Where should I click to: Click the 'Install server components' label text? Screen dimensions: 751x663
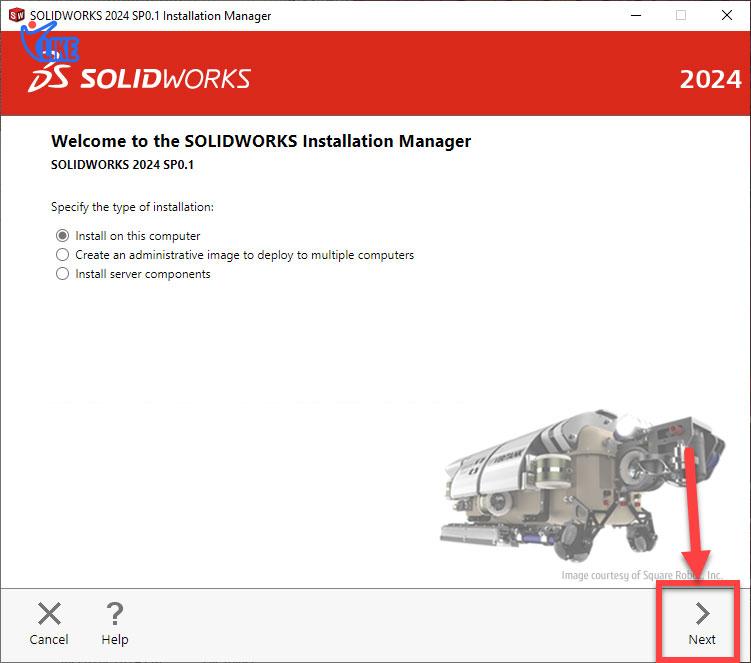pyautogui.click(x=143, y=274)
